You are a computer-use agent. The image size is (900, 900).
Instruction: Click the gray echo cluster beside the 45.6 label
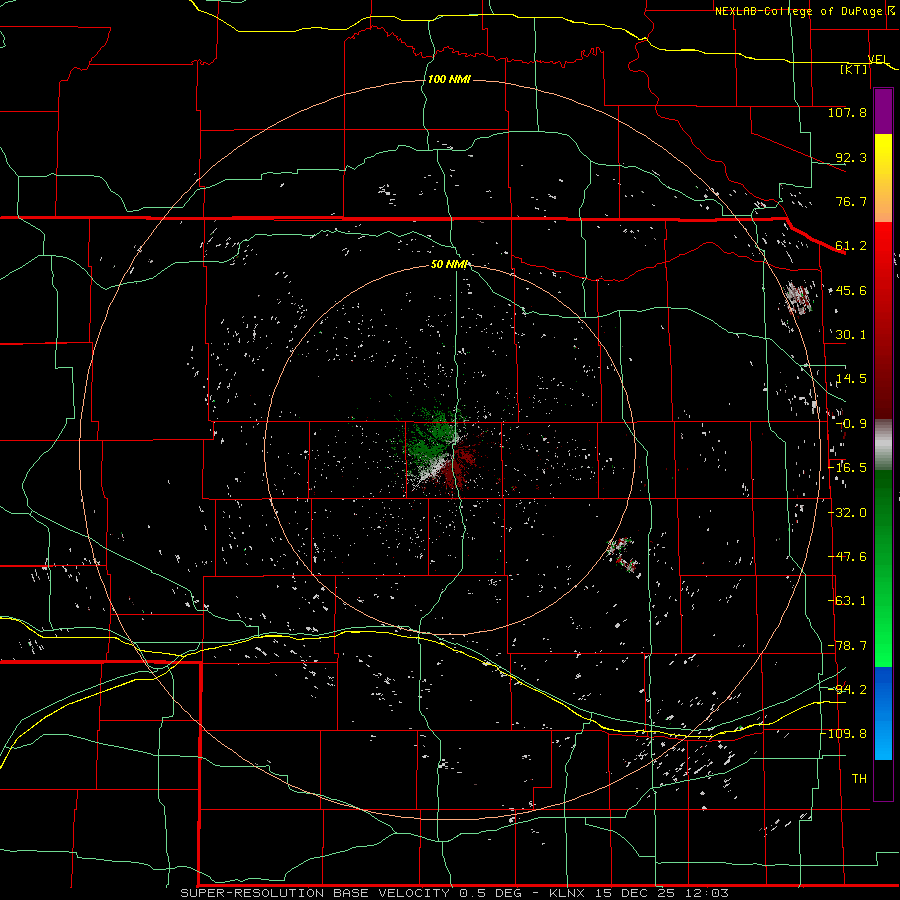800,297
